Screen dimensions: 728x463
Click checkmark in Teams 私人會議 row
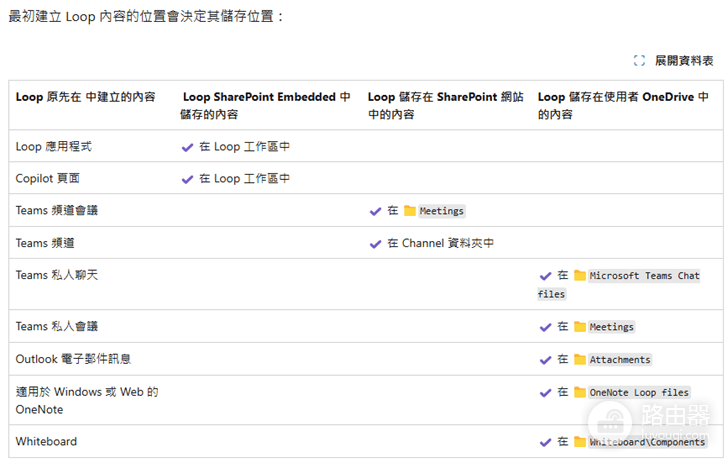(545, 327)
